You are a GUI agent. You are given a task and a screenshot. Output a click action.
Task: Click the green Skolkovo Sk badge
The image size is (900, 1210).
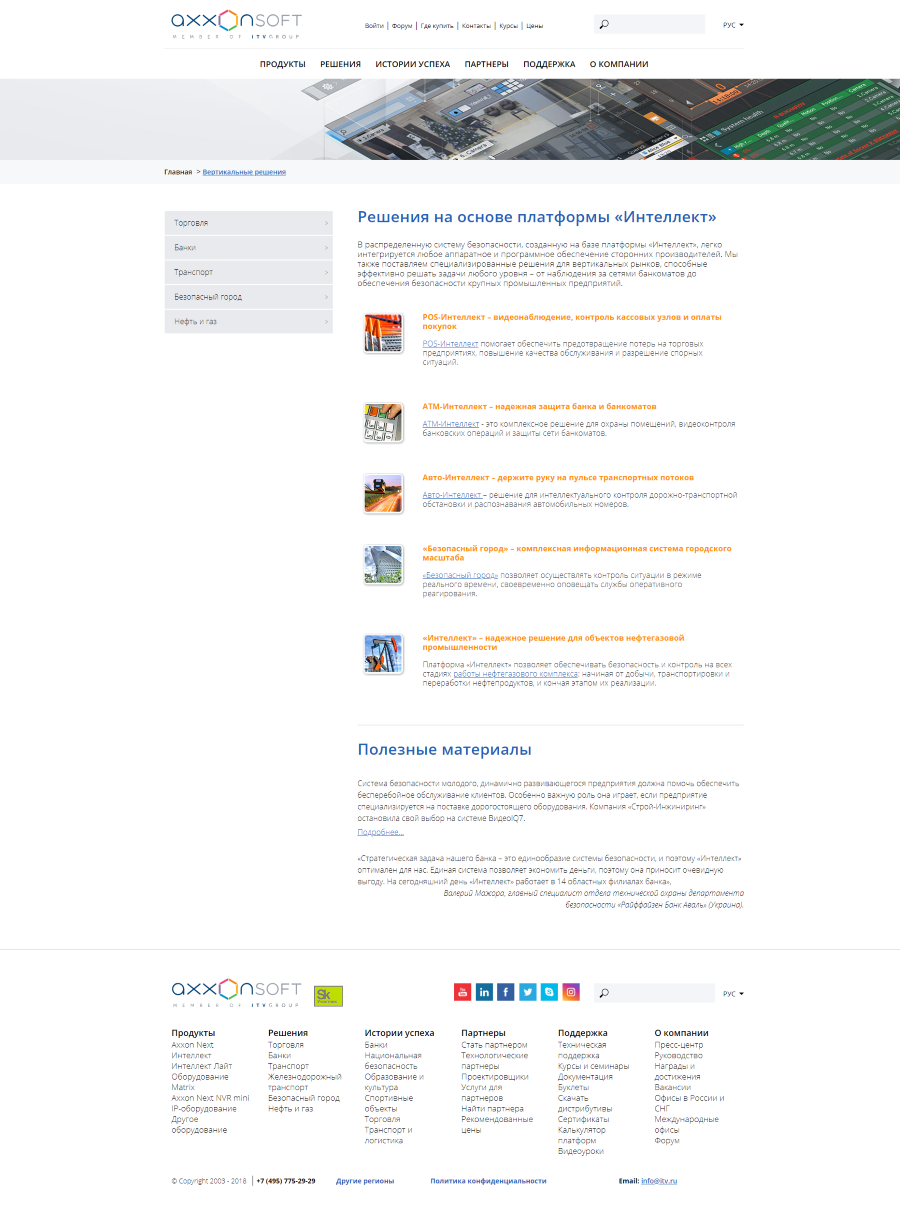328,995
